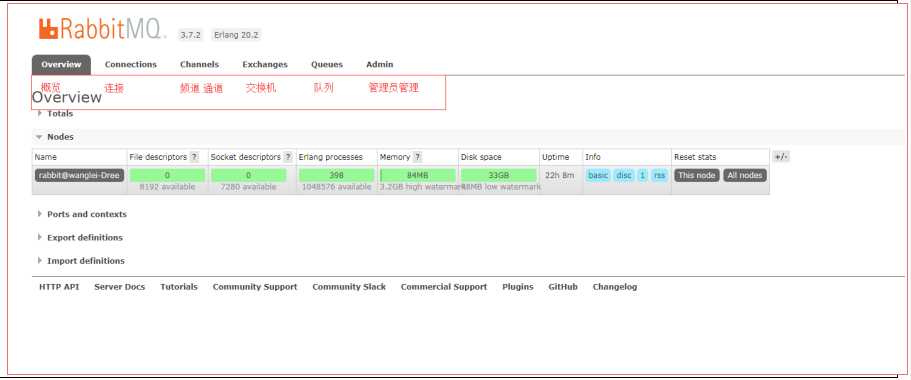Screen dimensions: 911x380
Task: Click the Info column header
Action: [x=593, y=157]
